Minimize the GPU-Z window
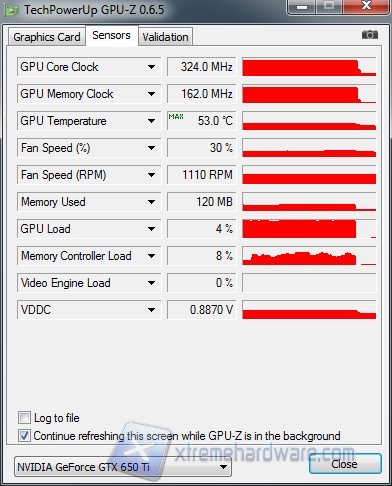This screenshot has width=392, height=486. pos(302,7)
